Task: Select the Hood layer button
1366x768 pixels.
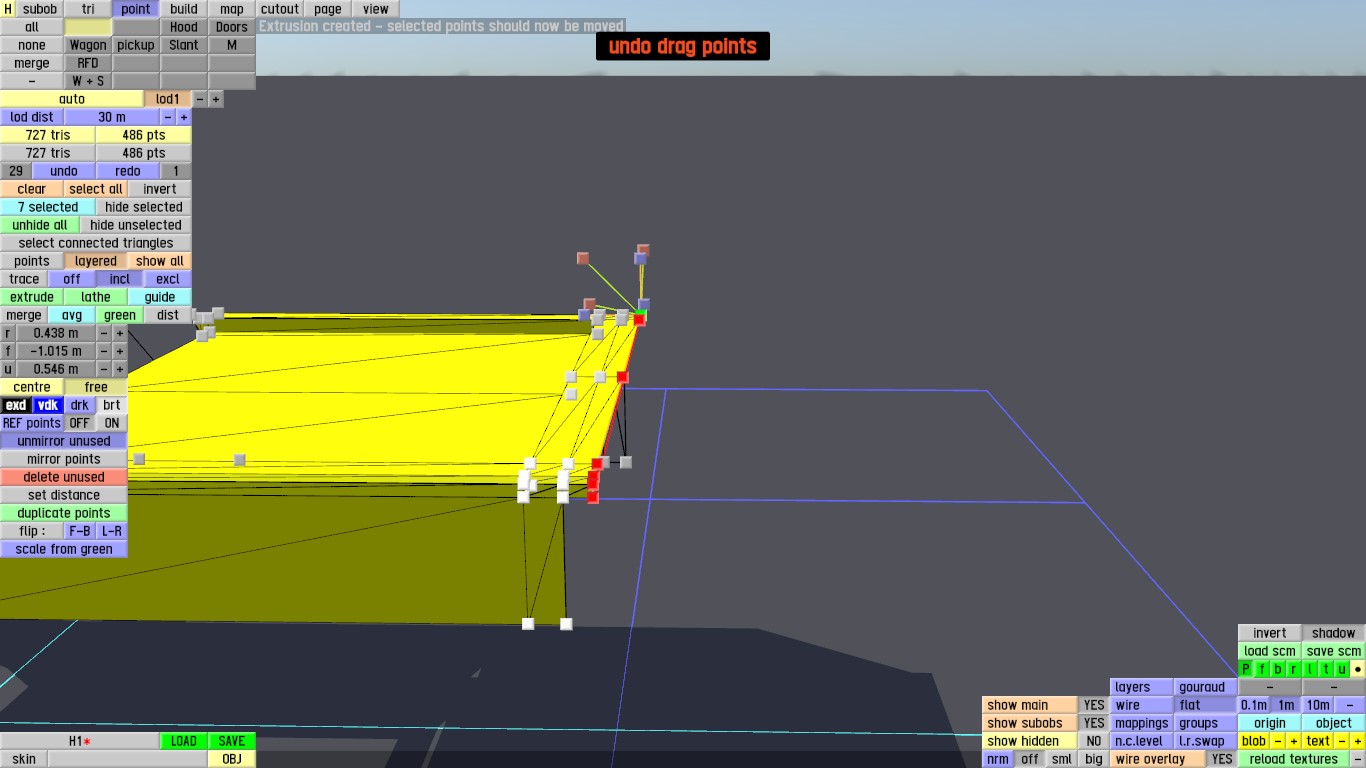Action: (184, 27)
